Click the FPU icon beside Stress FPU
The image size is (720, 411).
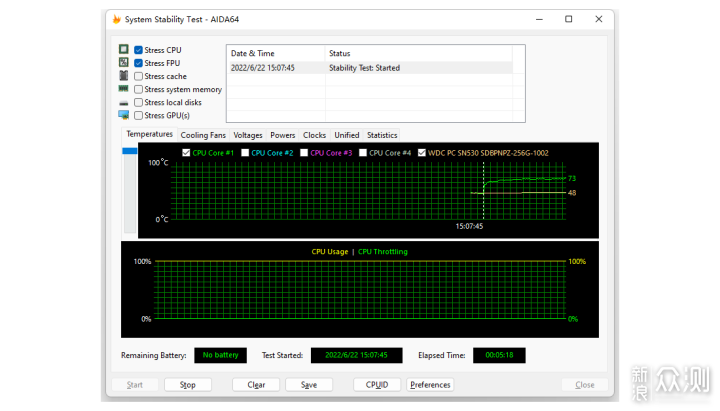[124, 62]
